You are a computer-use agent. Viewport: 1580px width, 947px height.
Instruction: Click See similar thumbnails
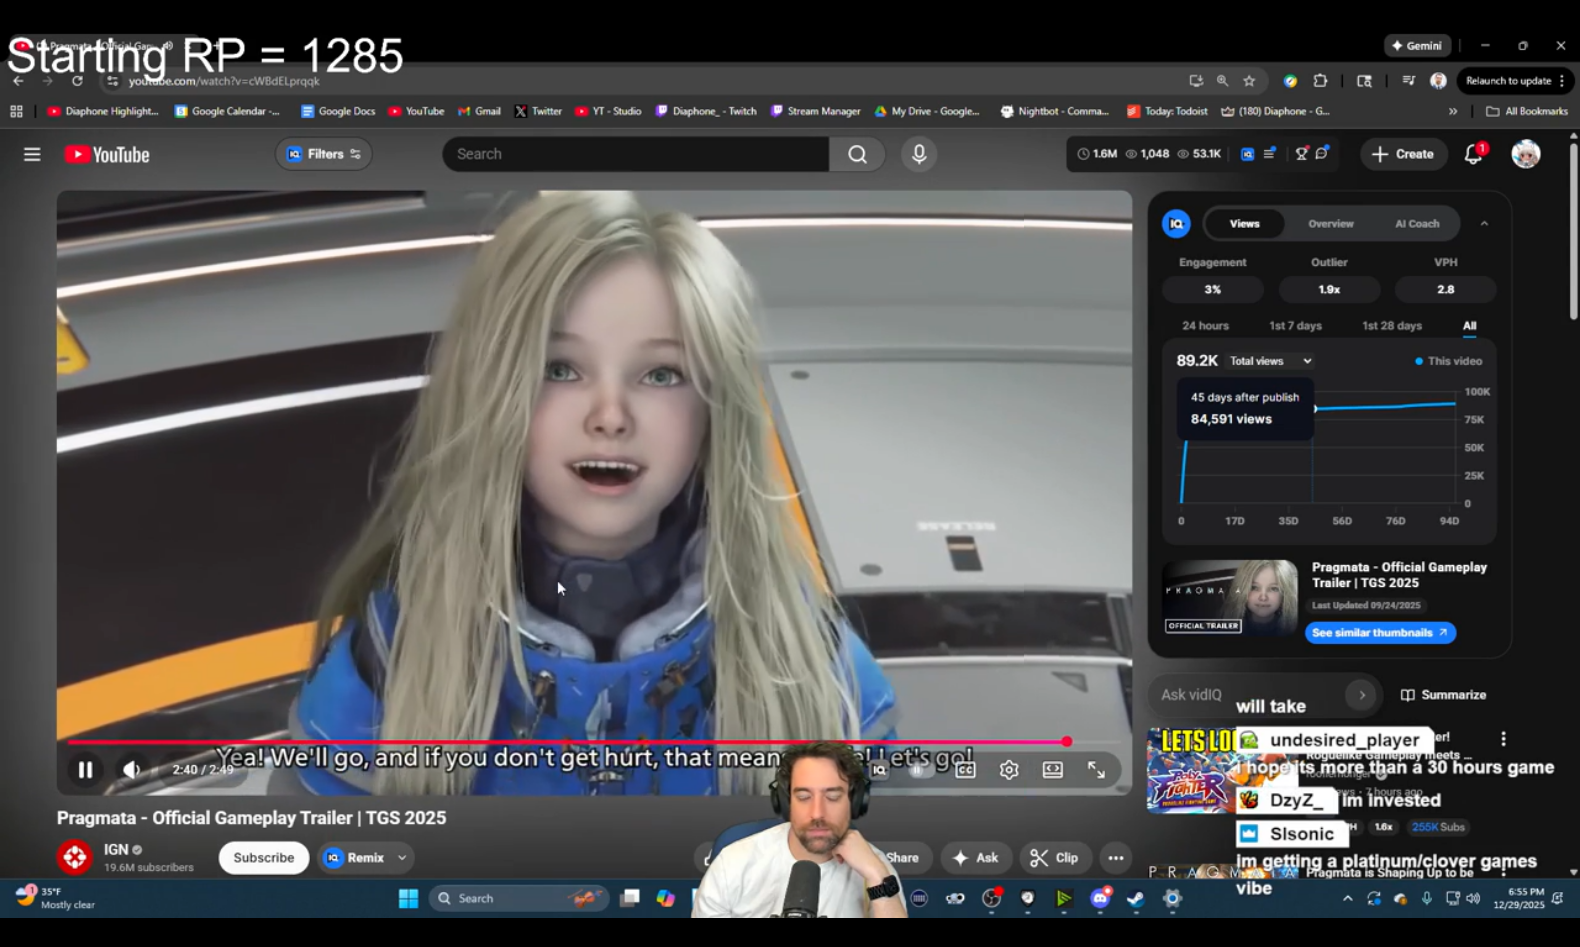coord(1379,633)
